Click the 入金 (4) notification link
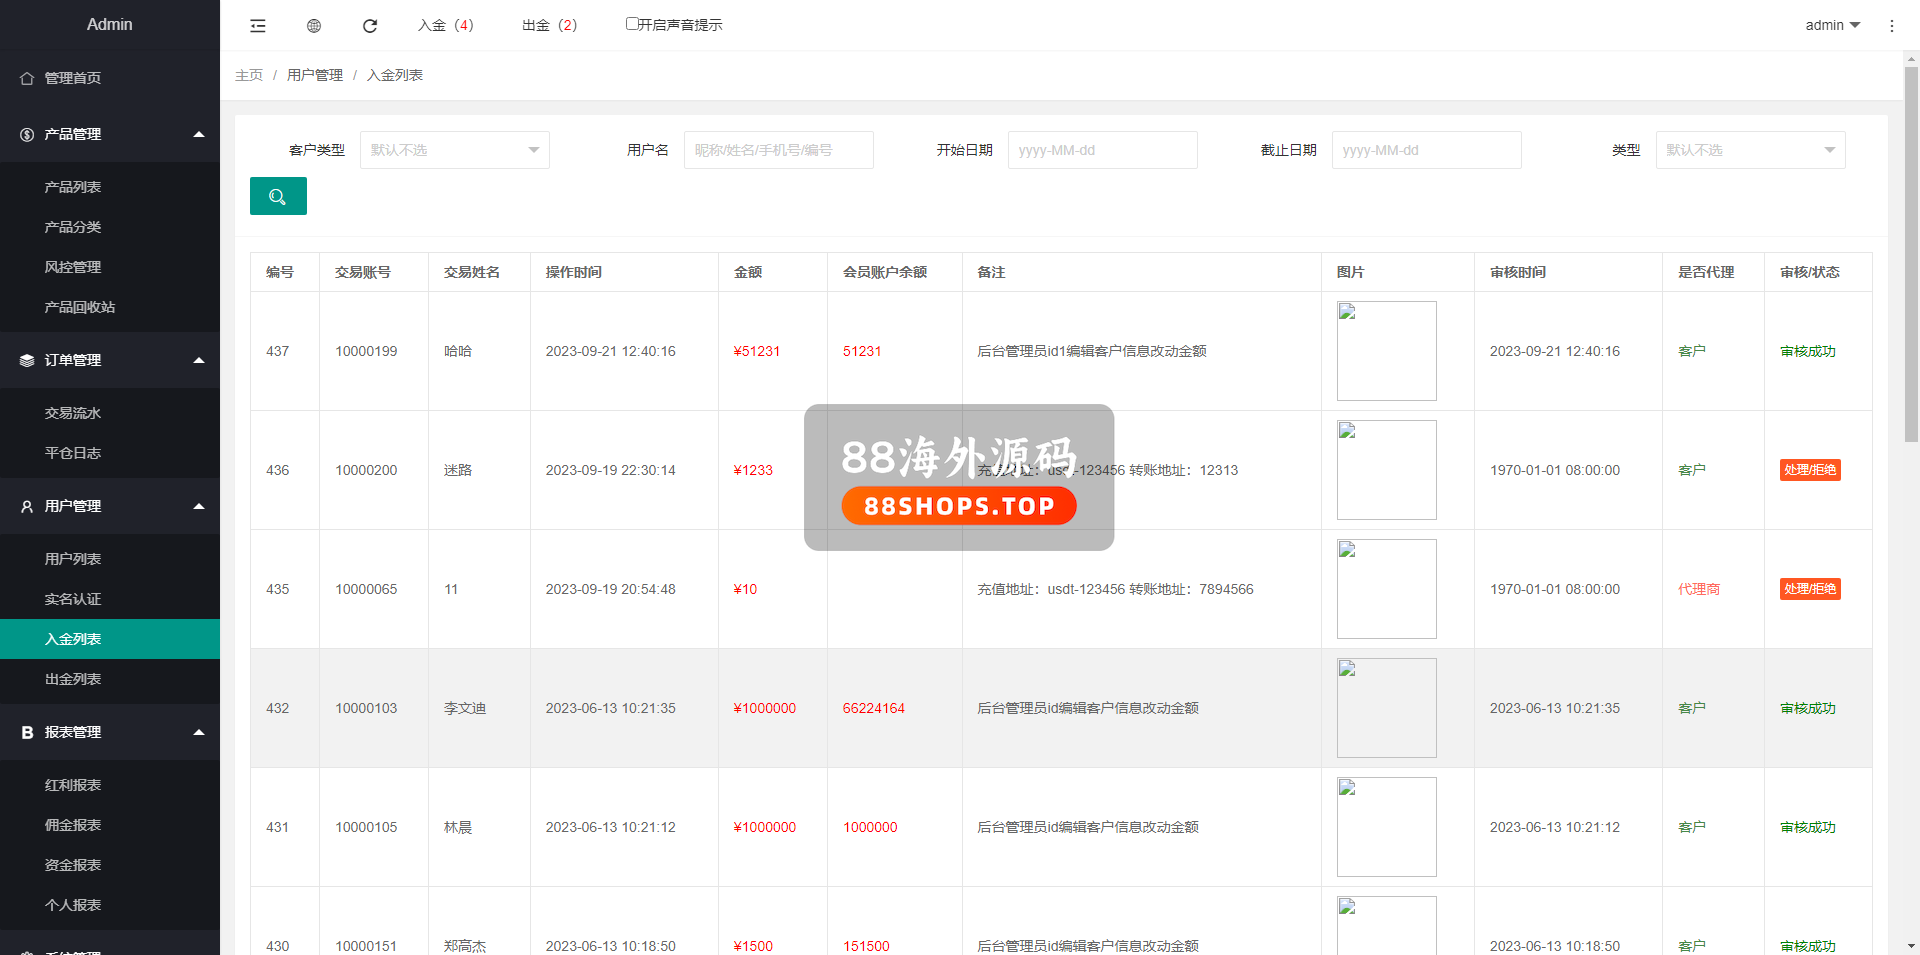 coord(445,25)
